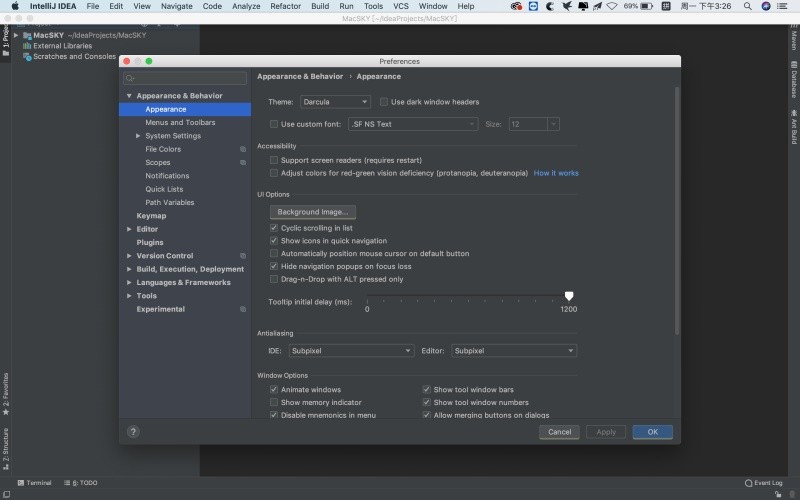Viewport: 800px width, 500px height.
Task: Open the Editor antialiasing dropdown
Action: (514, 351)
